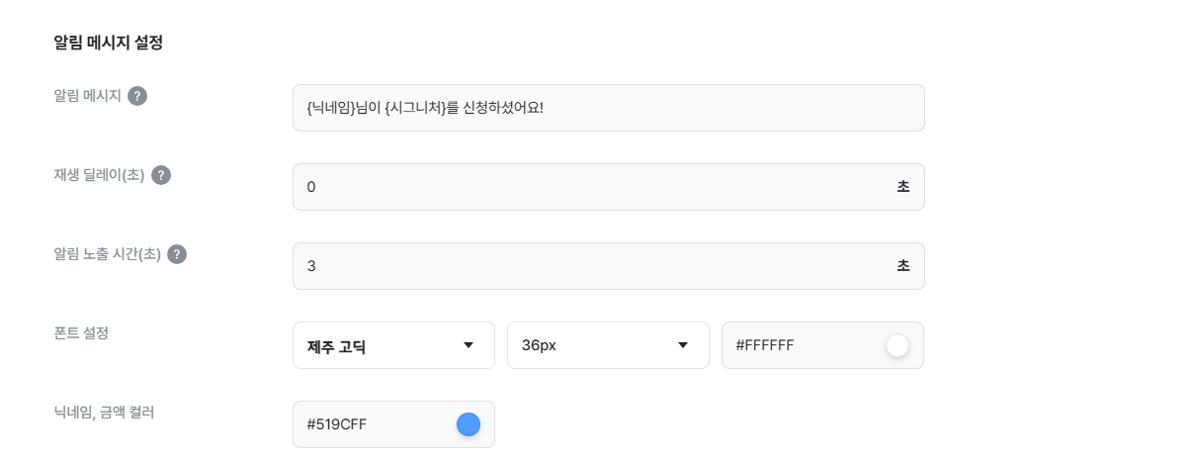Click the 알림 노출 시간(초) label text

tap(107, 254)
